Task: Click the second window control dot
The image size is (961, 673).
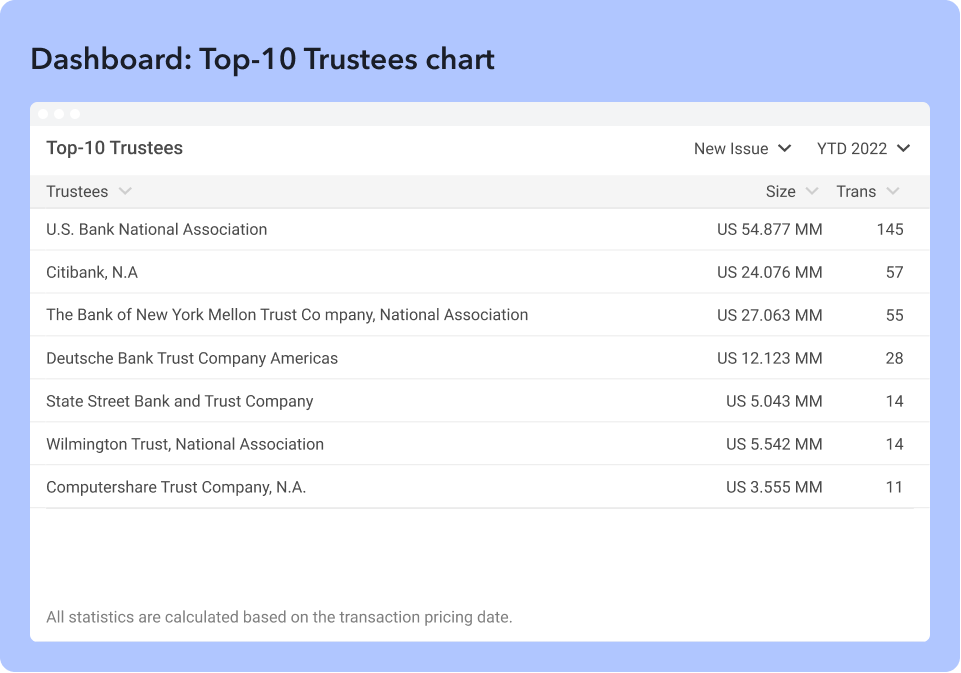Action: click(59, 114)
